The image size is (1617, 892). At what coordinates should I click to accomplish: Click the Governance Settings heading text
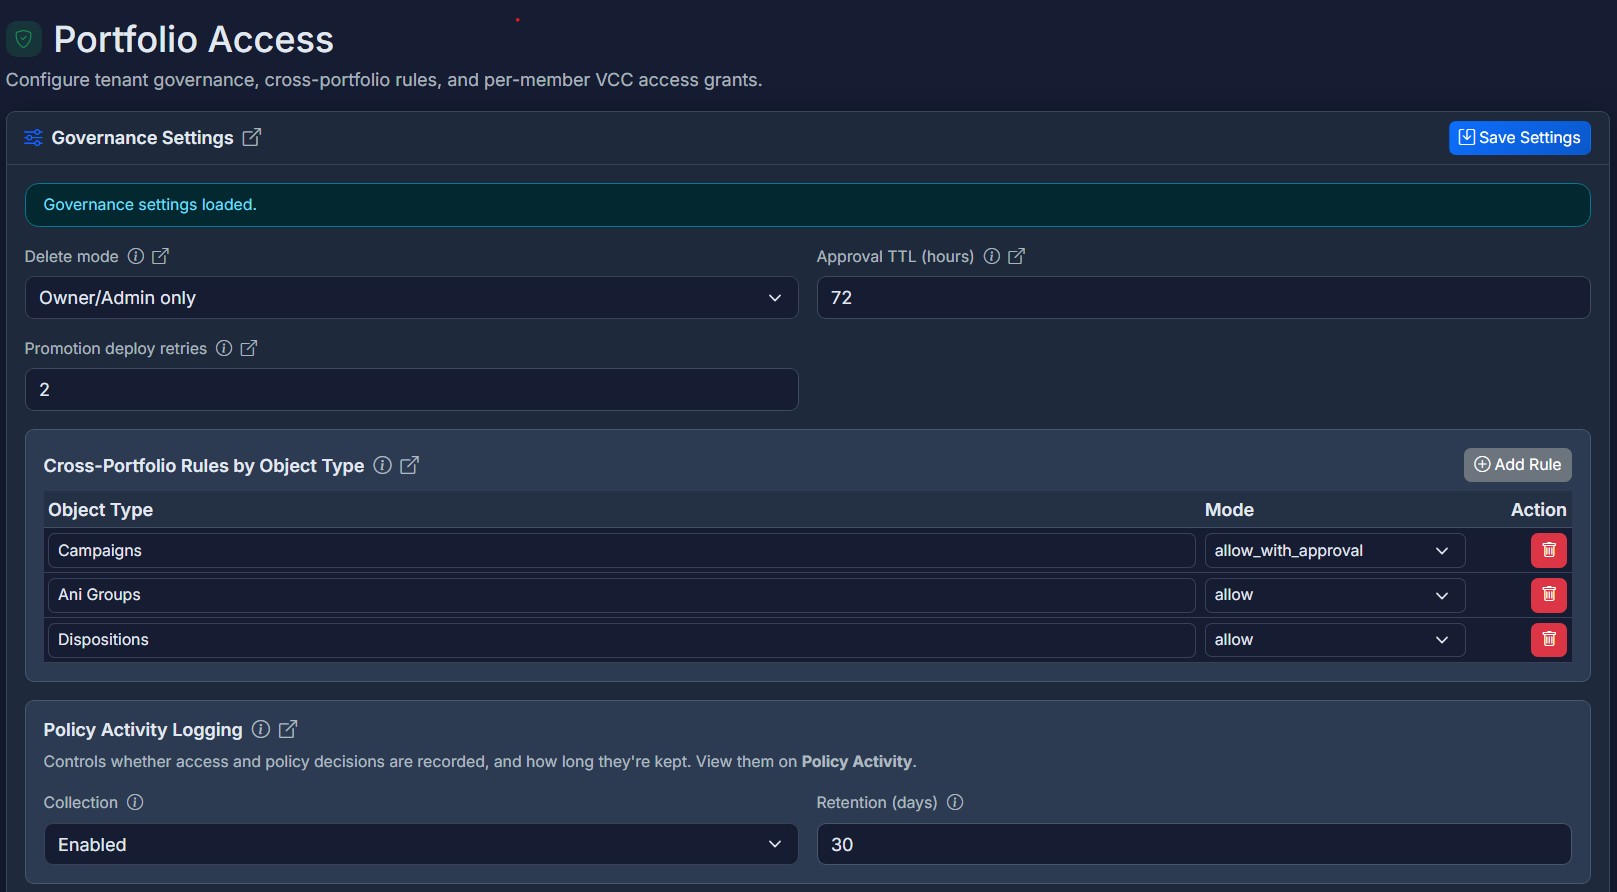click(x=142, y=138)
